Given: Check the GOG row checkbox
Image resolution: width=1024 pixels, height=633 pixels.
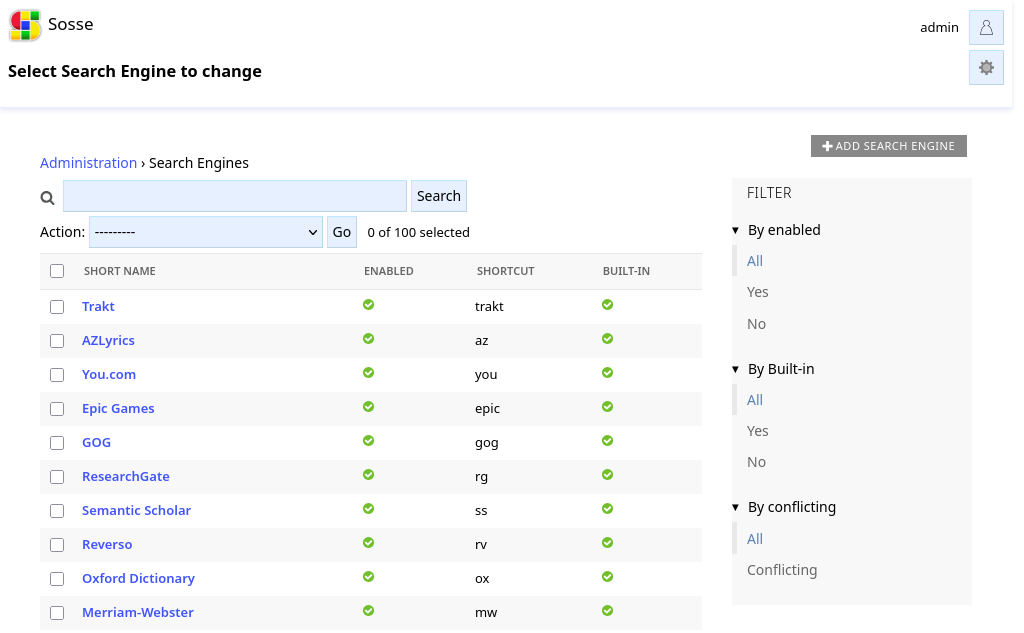Looking at the screenshot, I should coord(57,443).
